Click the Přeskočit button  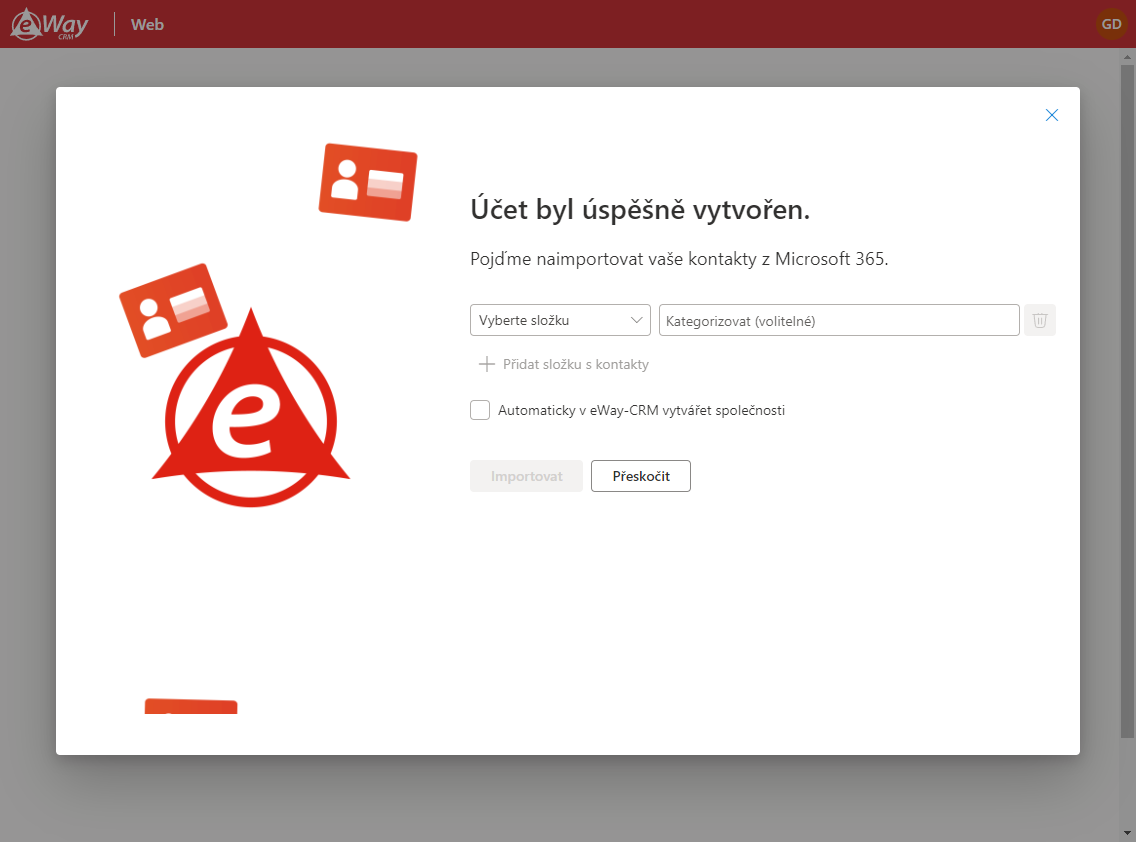640,476
